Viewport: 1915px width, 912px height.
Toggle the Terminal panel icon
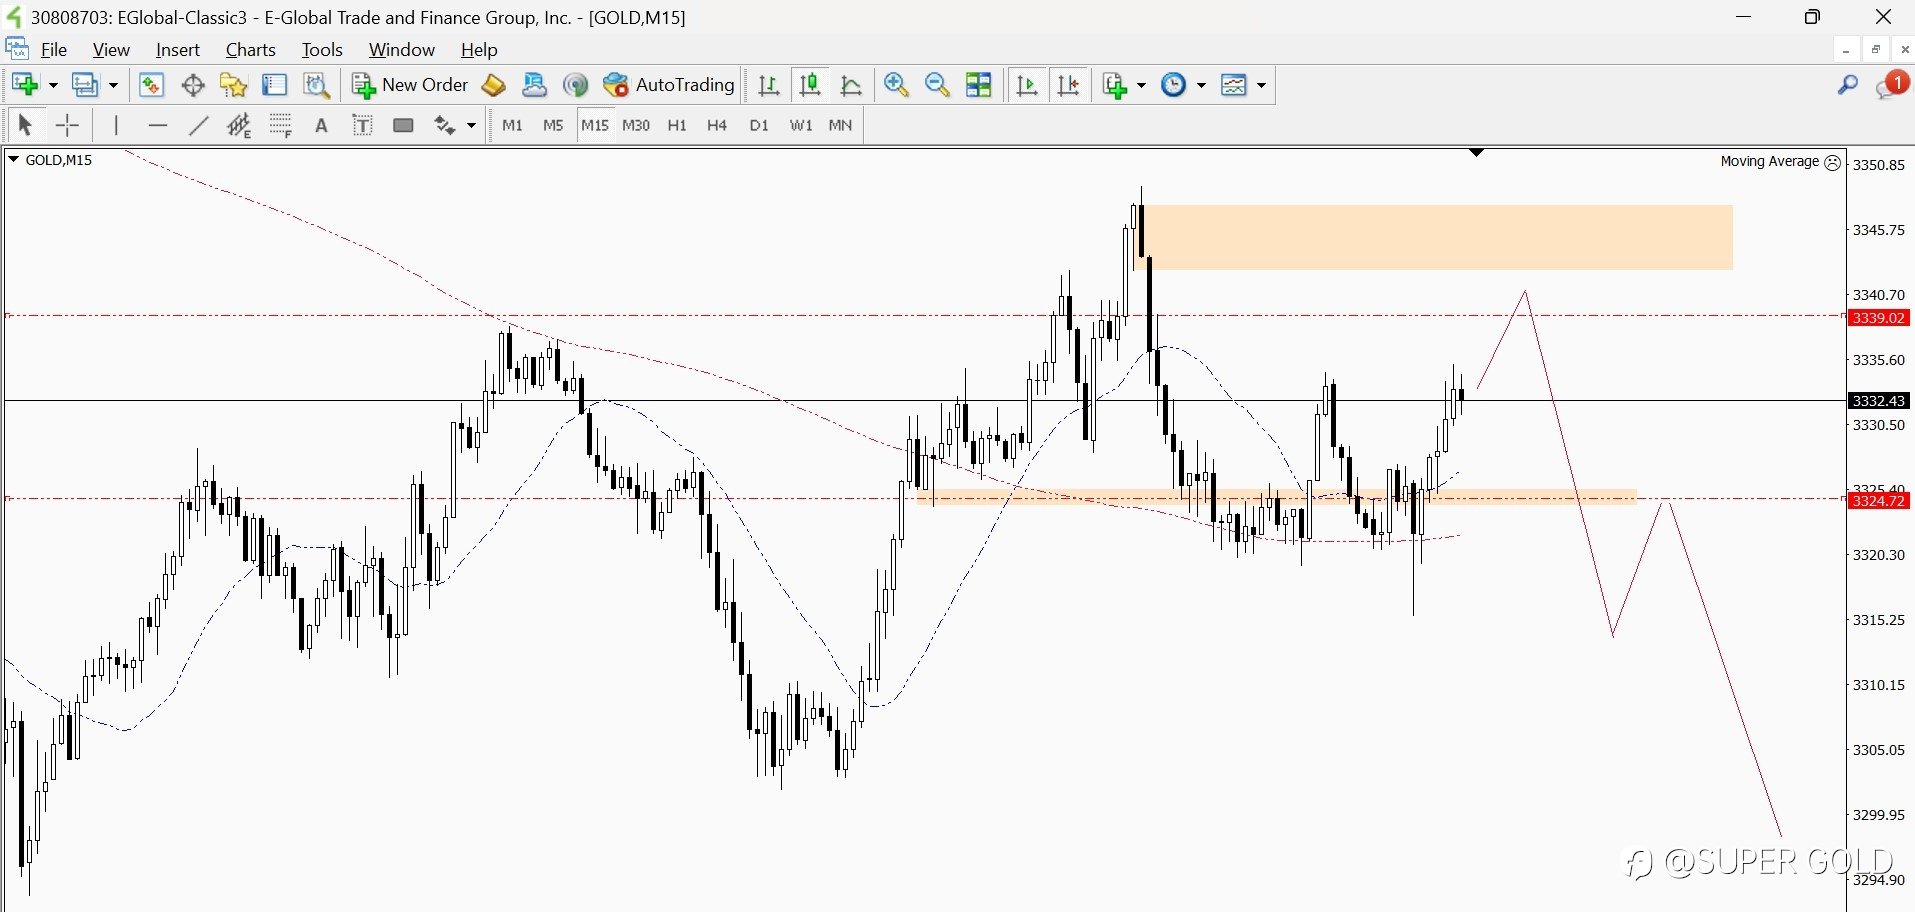coord(275,85)
